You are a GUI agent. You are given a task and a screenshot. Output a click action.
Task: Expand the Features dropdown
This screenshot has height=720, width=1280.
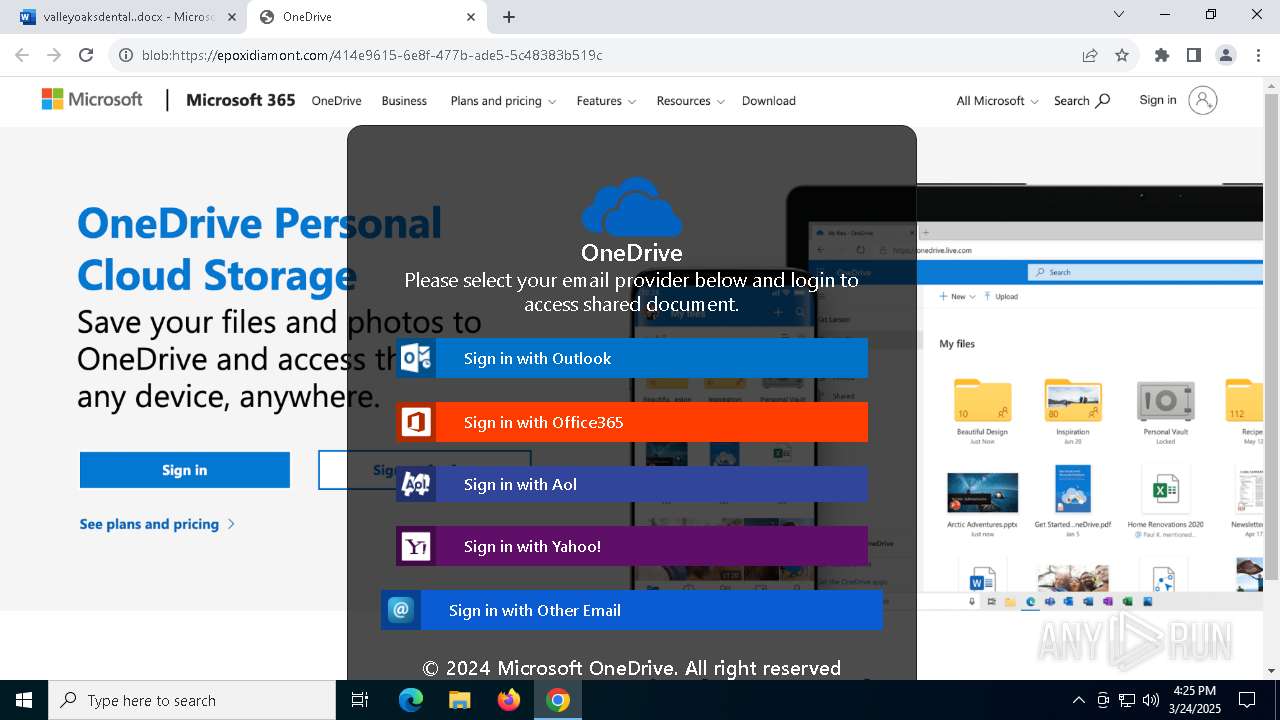pyautogui.click(x=606, y=101)
